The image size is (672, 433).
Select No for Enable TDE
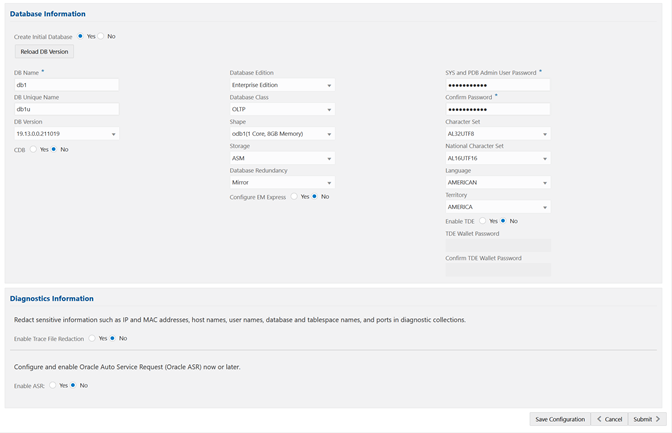pyautogui.click(x=503, y=221)
